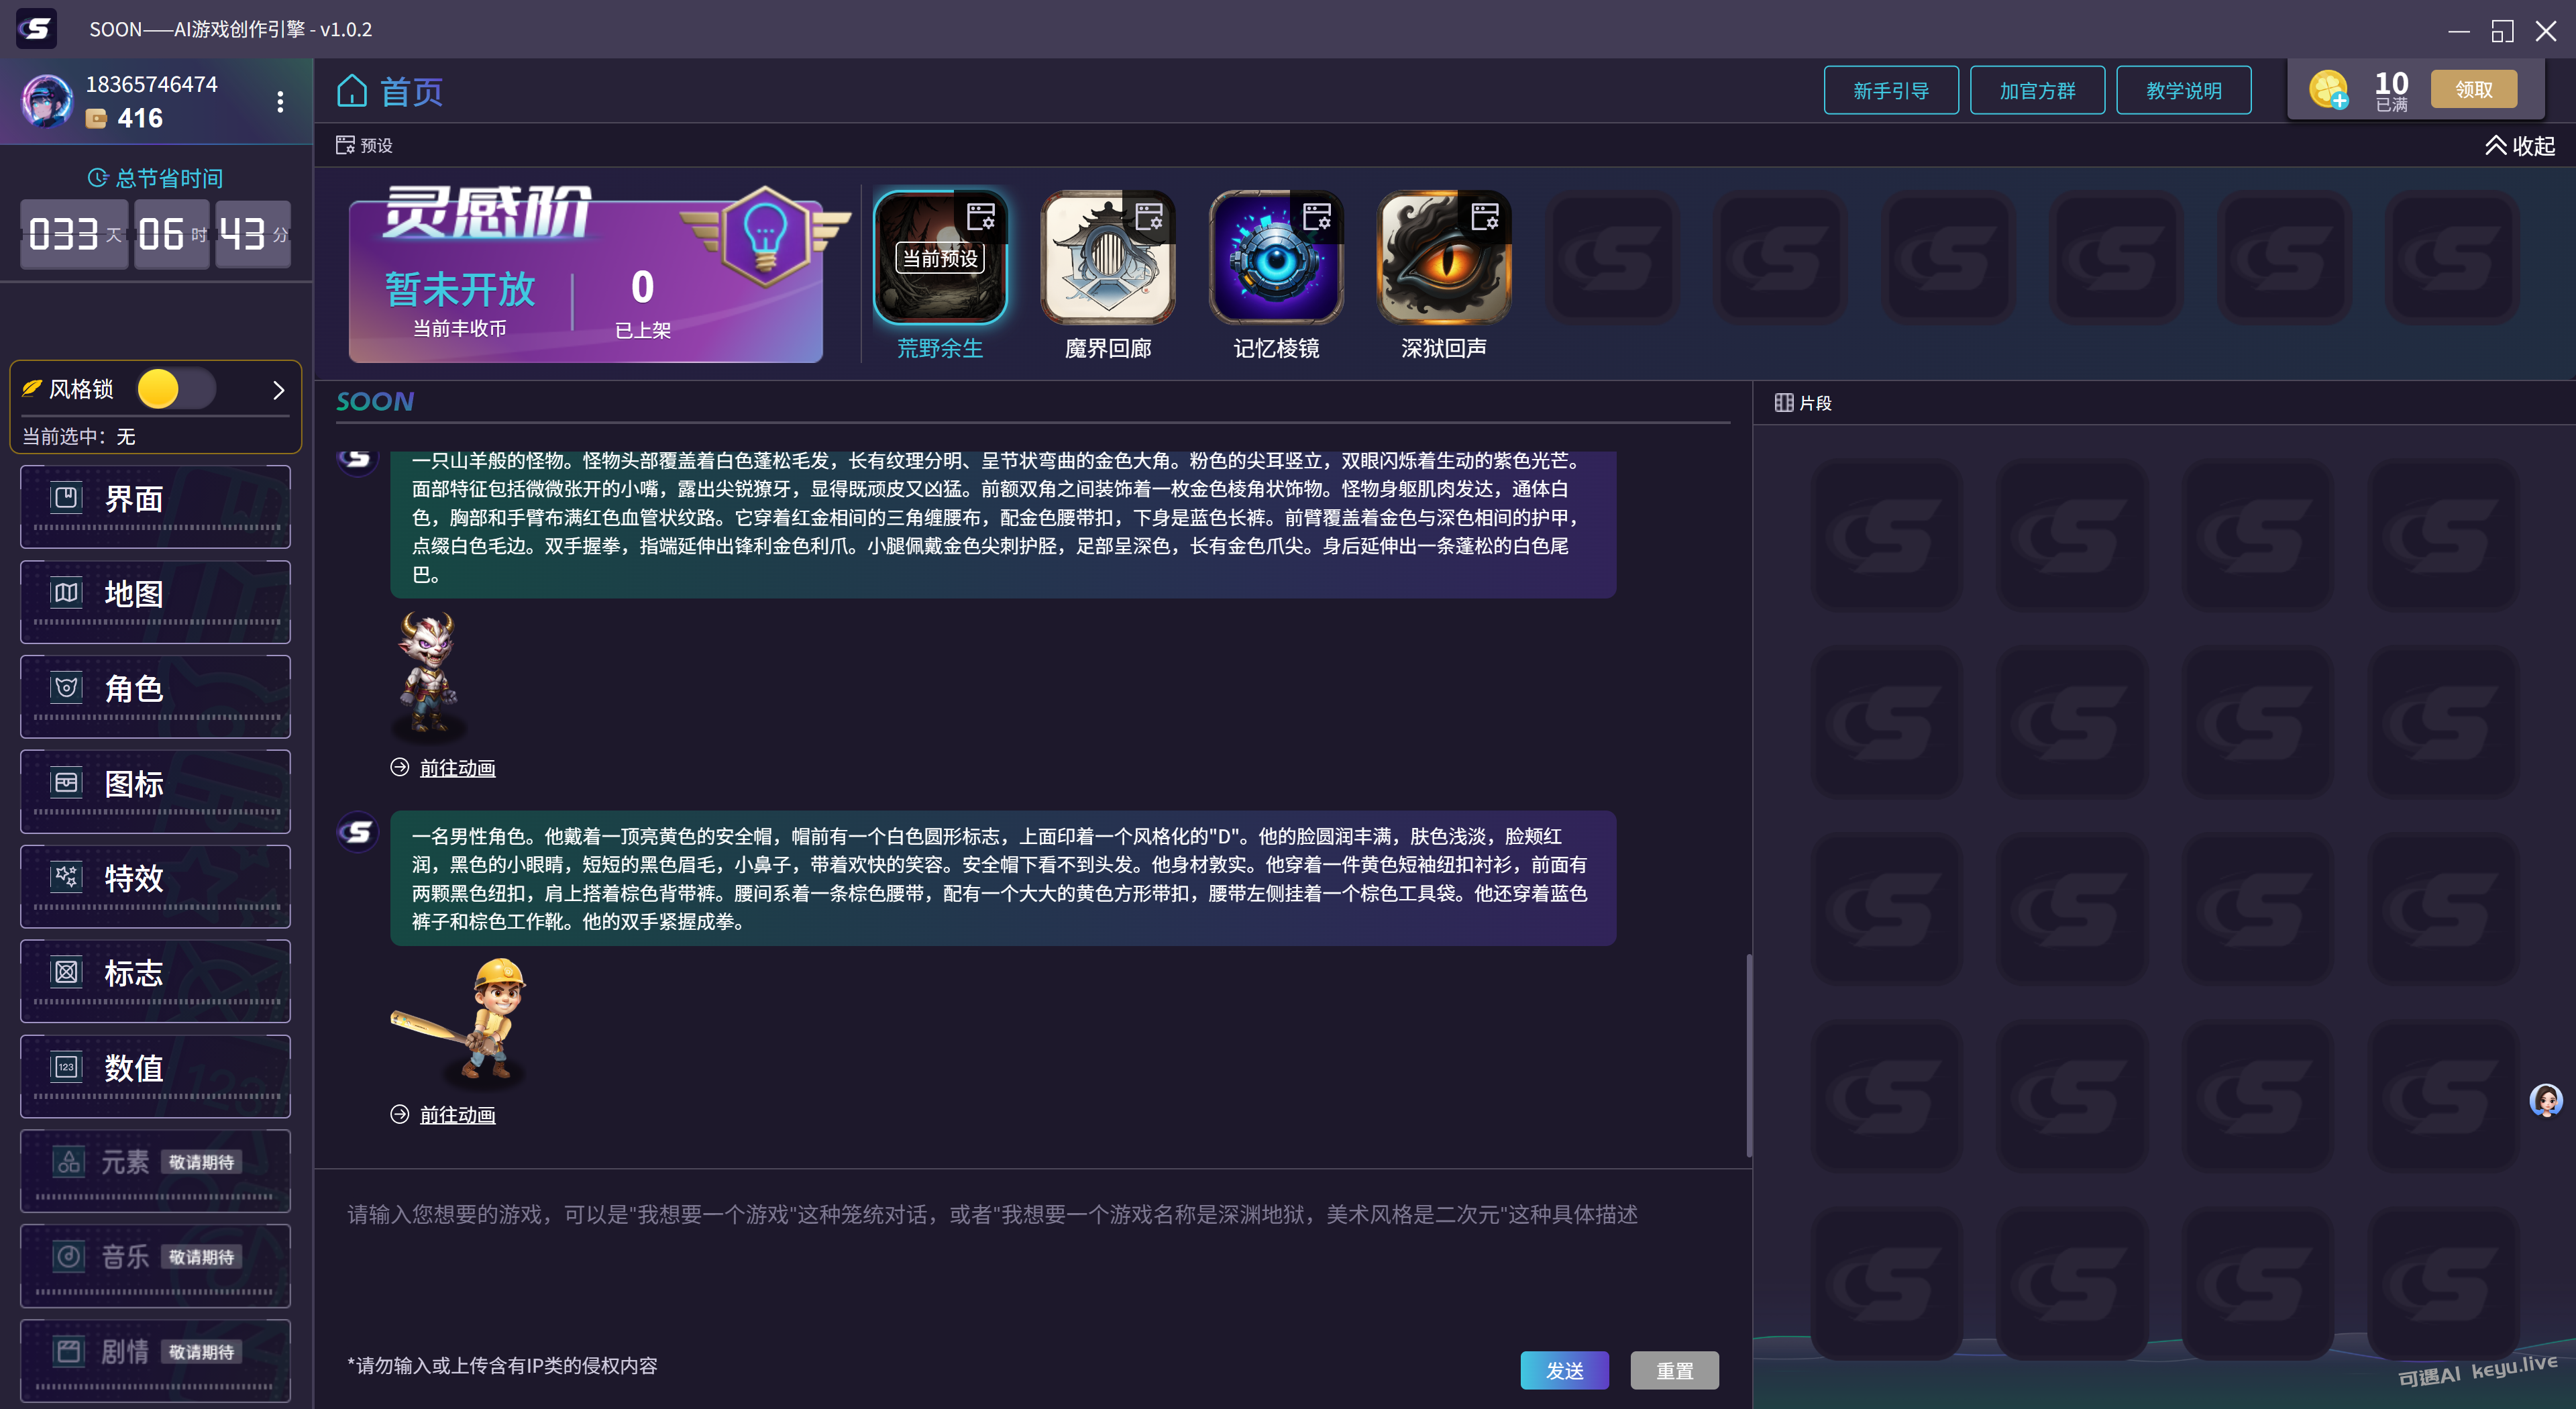
Task: Click the 发送 button
Action: point(1564,1370)
